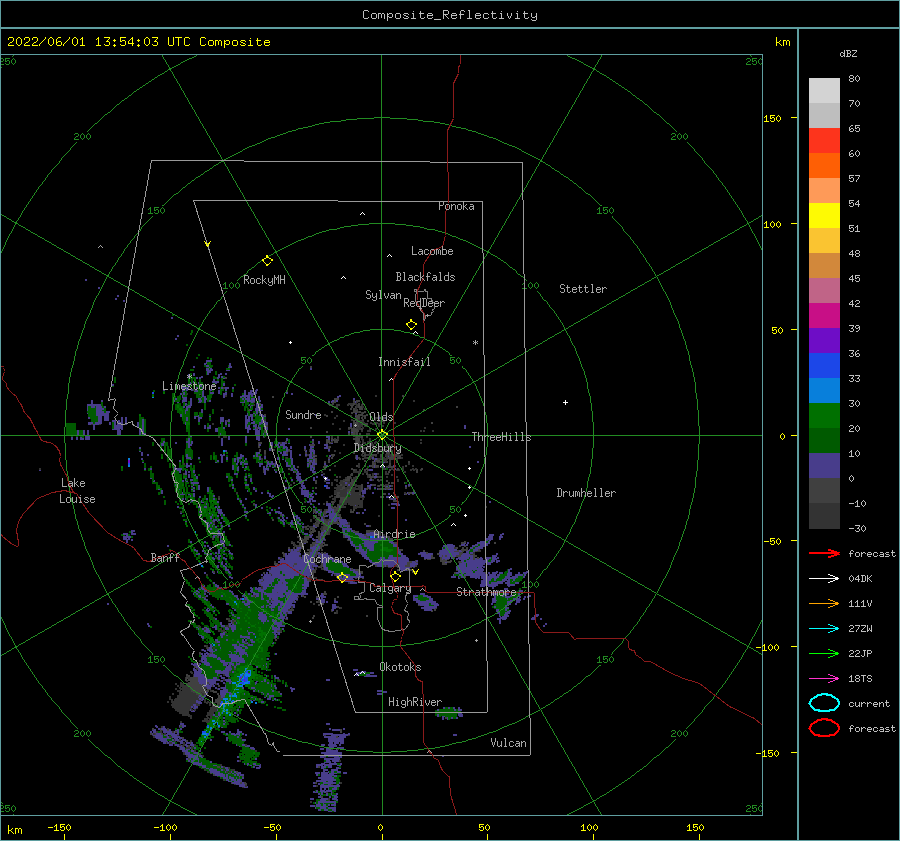Click the Composite_Reflectivity title text

point(449,15)
